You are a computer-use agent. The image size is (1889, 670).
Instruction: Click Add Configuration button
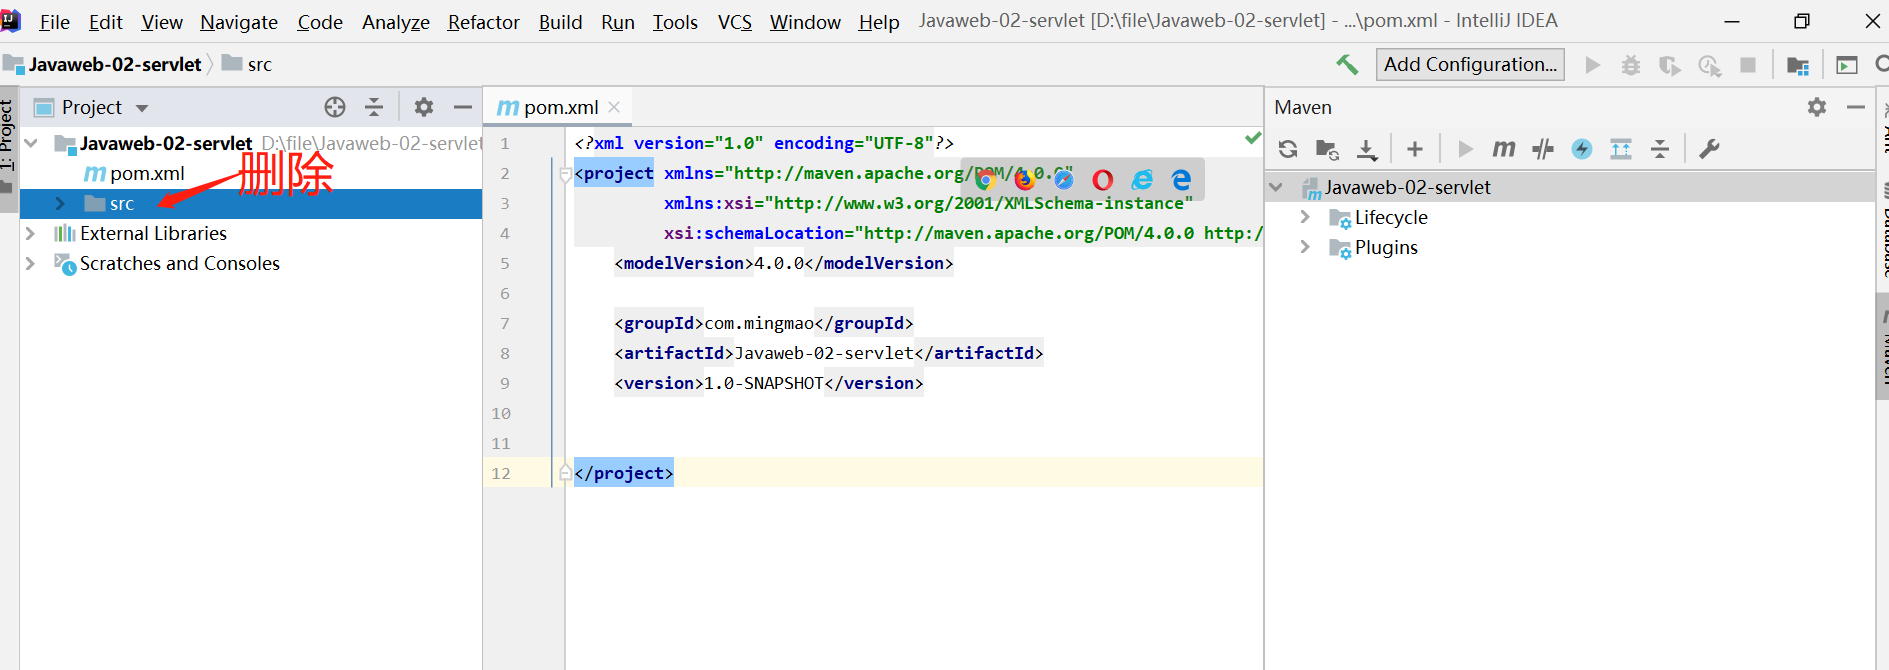point(1470,64)
